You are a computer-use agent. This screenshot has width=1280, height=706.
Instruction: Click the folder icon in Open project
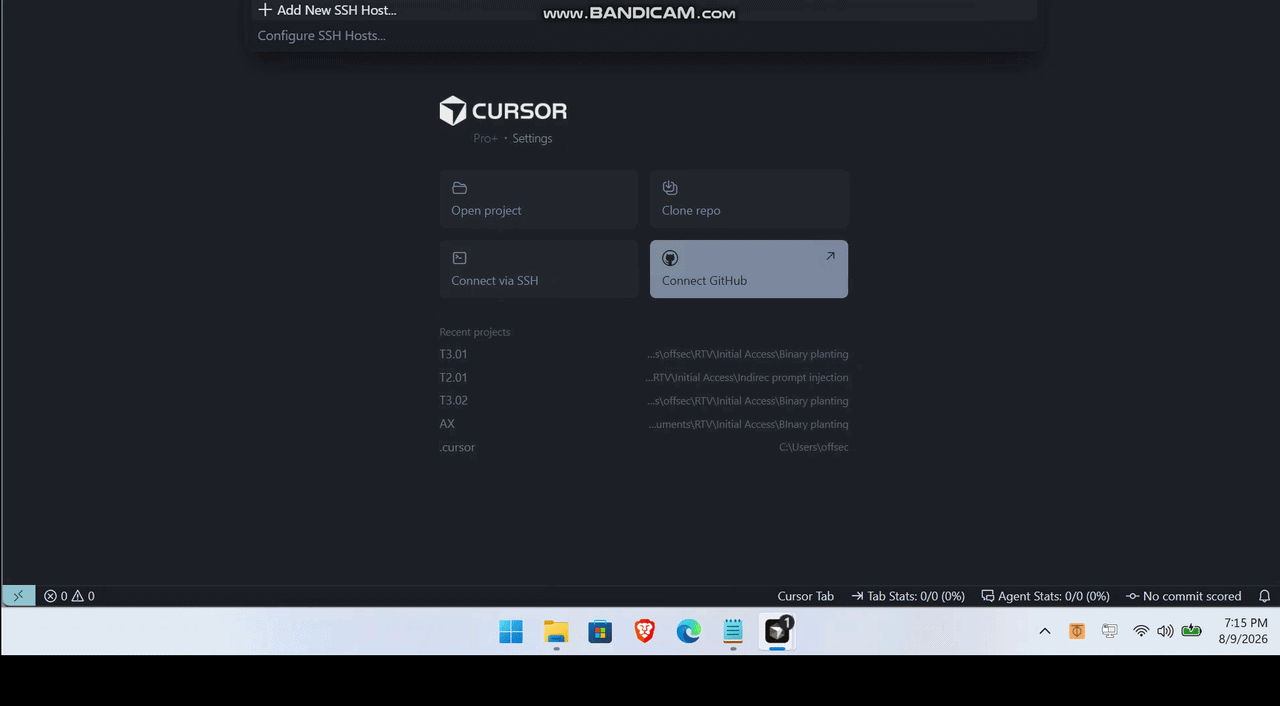tap(460, 188)
